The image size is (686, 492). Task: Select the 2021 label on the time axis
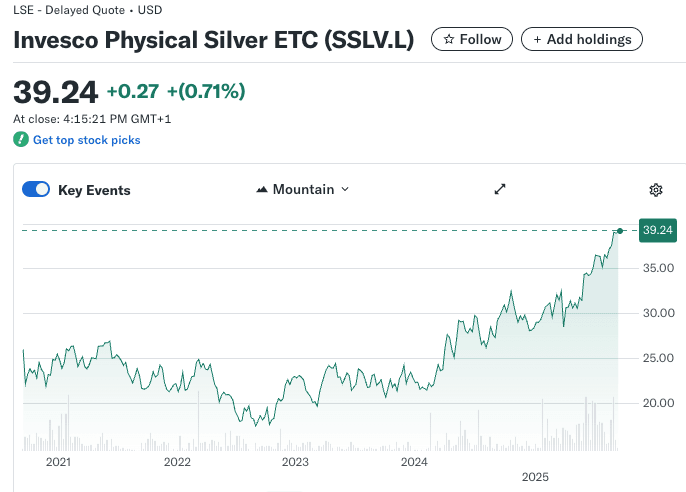(59, 462)
